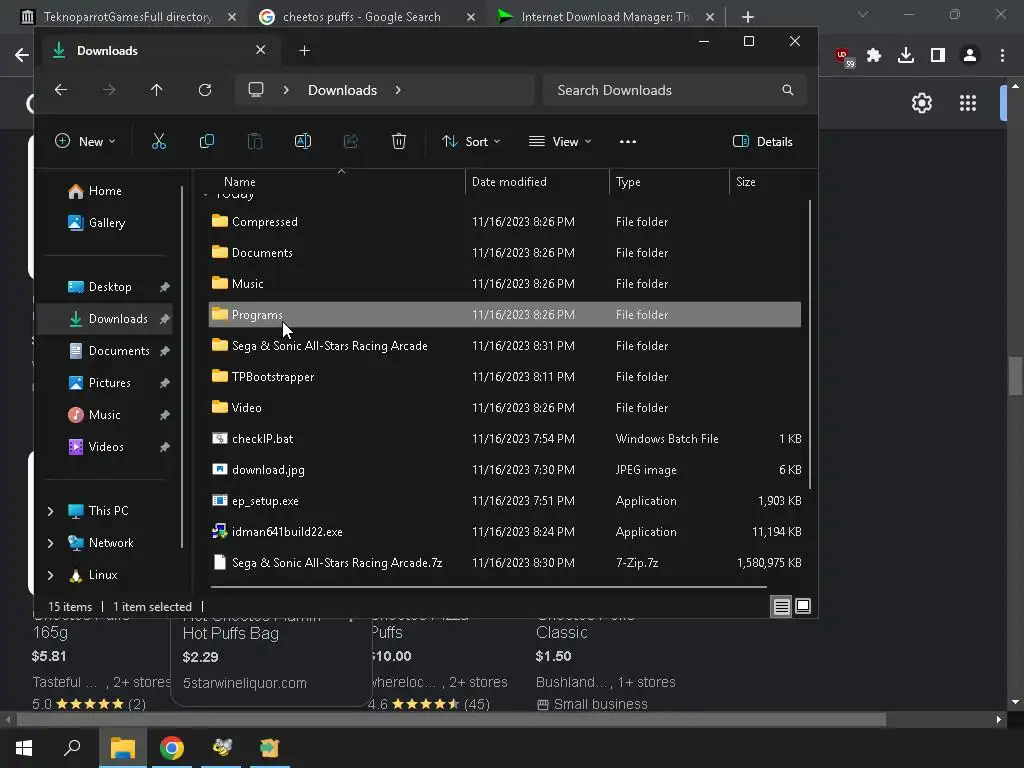
Task: Open the Google apps grid icon
Action: click(x=968, y=103)
